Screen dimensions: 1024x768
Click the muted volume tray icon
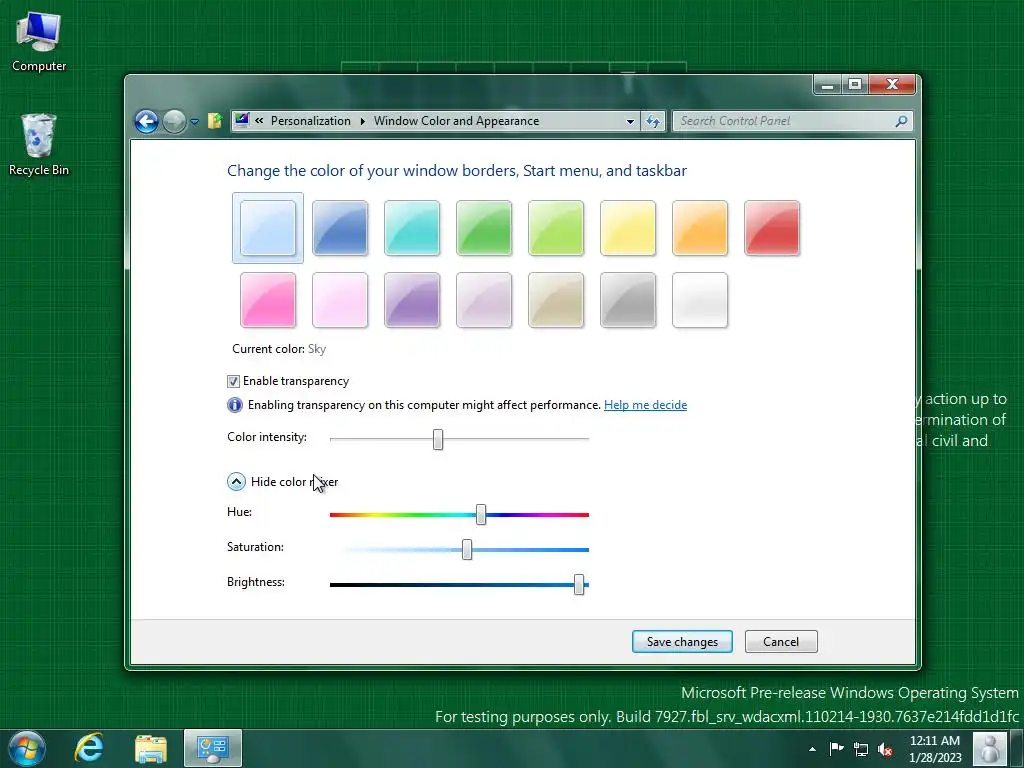pyautogui.click(x=886, y=749)
